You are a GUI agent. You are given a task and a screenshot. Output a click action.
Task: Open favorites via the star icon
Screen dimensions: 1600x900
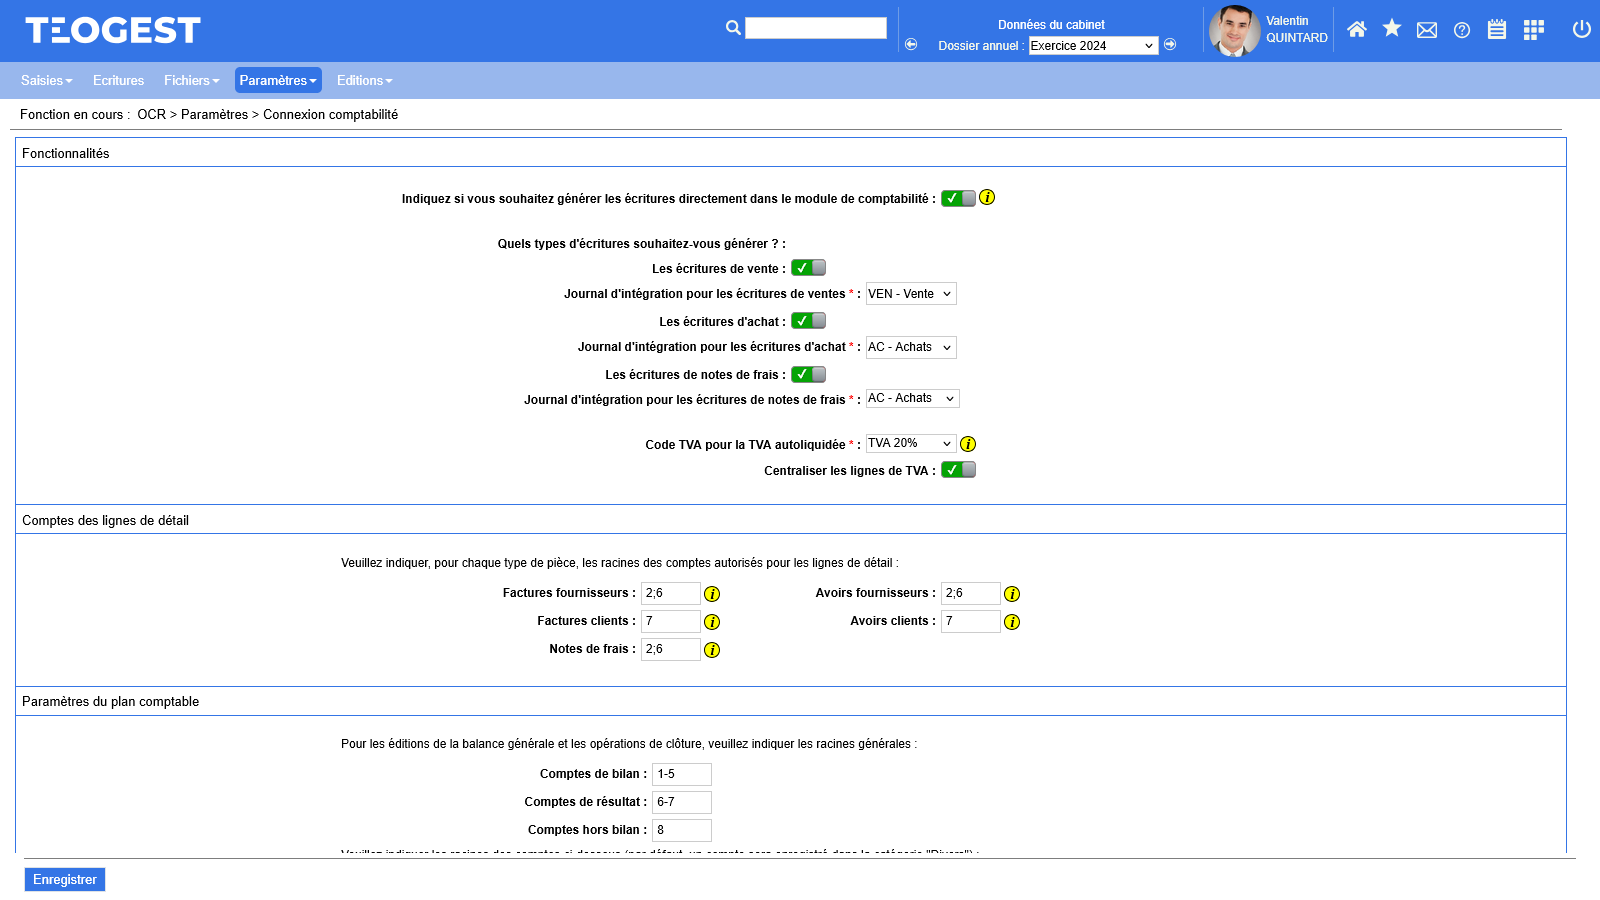1391,29
